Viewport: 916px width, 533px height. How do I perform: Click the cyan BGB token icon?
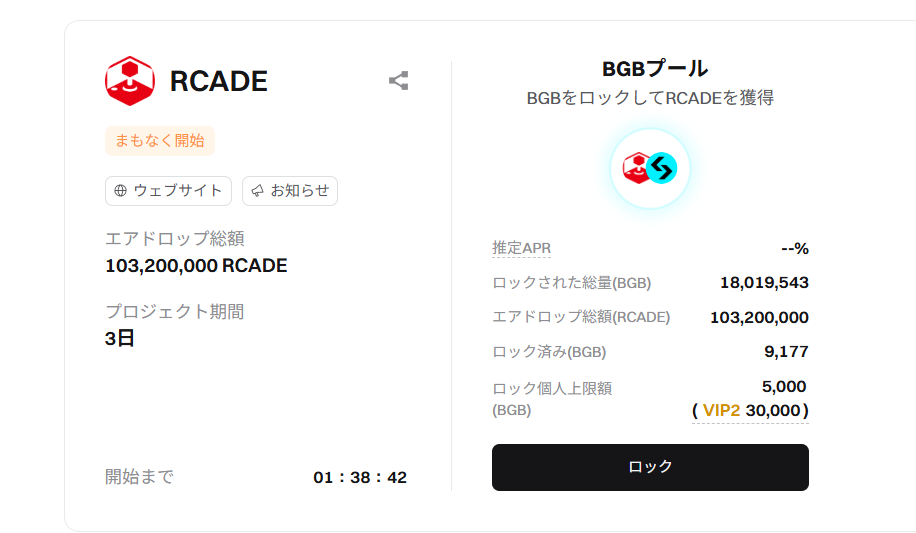[x=662, y=168]
